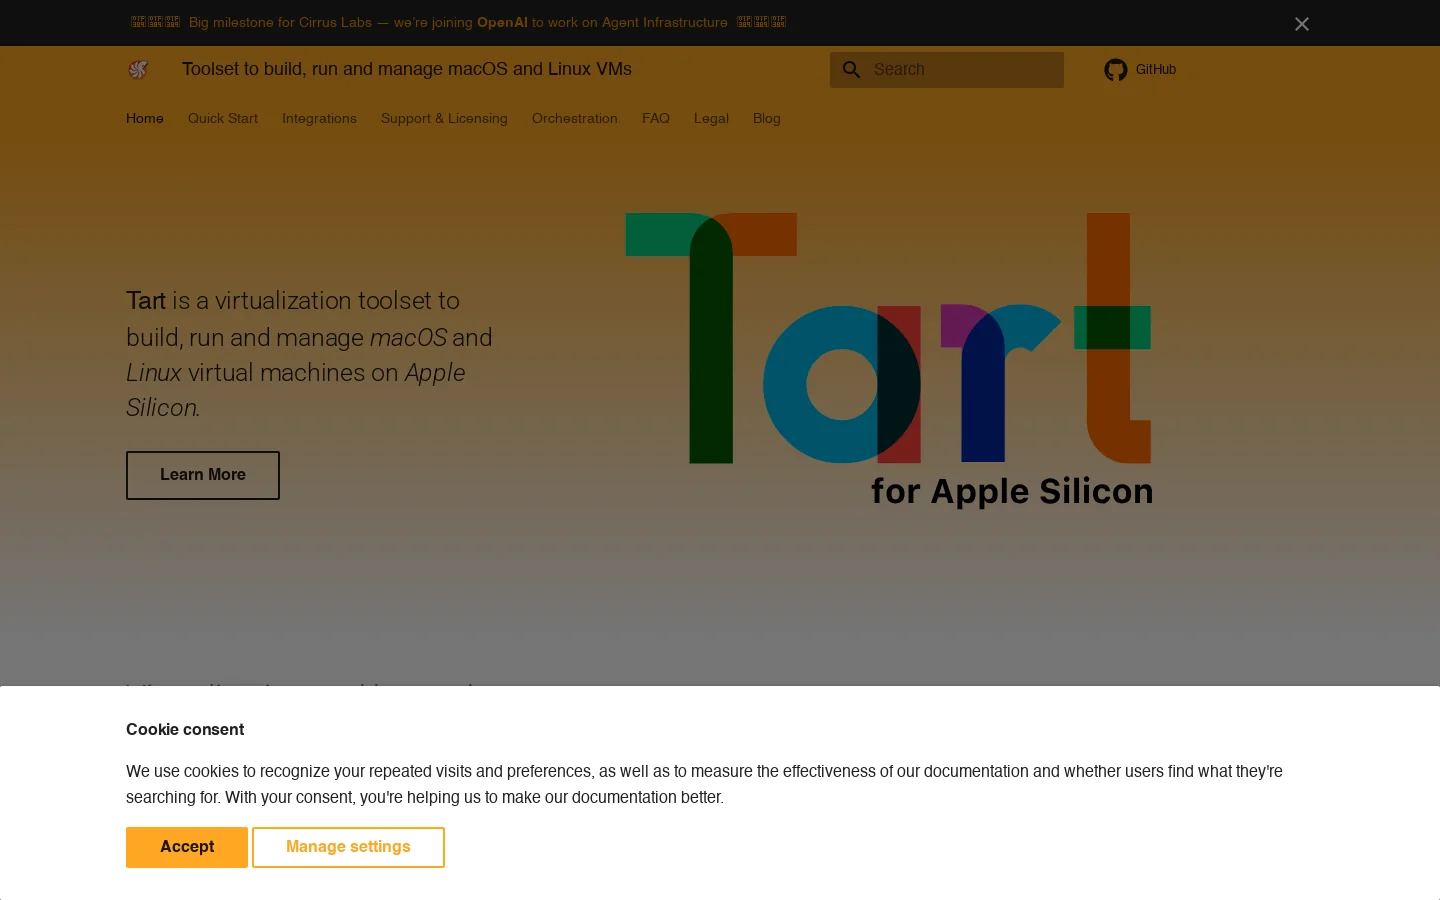
Task: View the Legal tab
Action: [x=711, y=118]
